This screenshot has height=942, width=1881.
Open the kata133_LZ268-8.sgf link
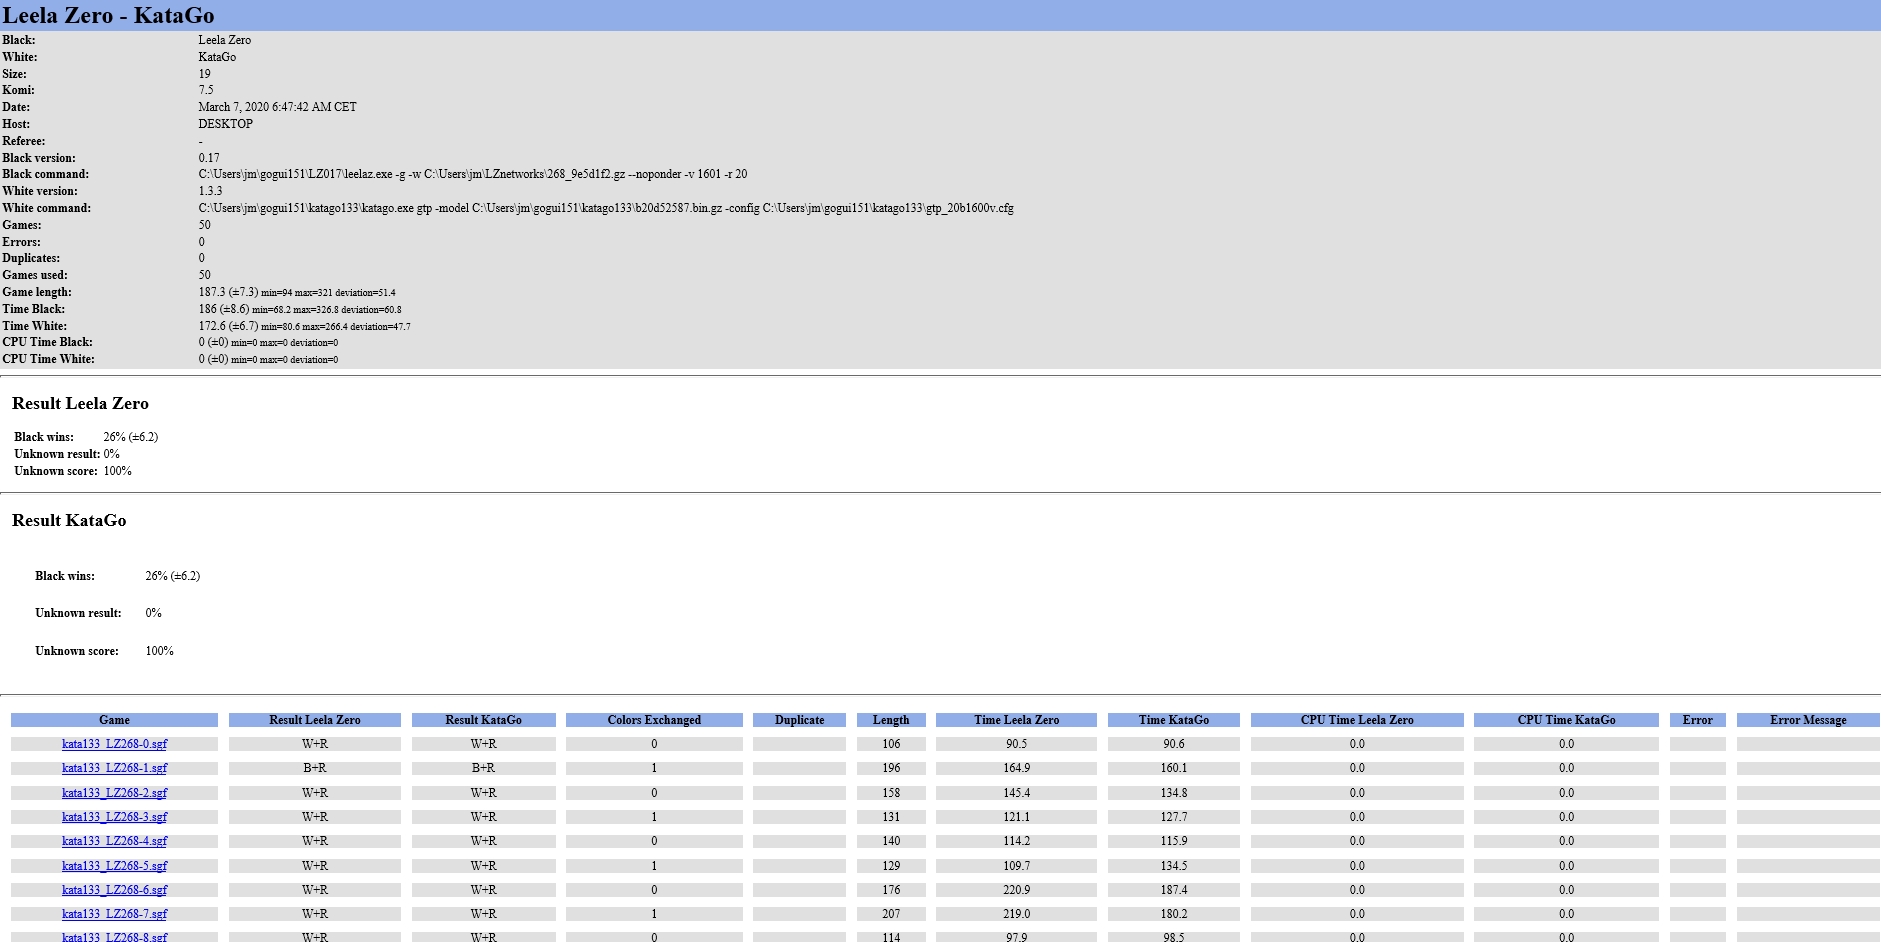coord(114,937)
